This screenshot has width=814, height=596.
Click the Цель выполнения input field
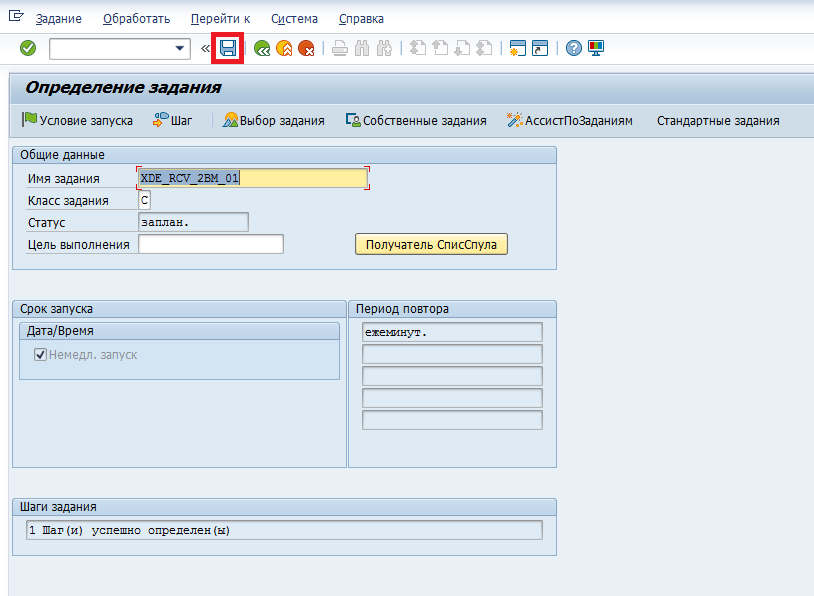210,244
